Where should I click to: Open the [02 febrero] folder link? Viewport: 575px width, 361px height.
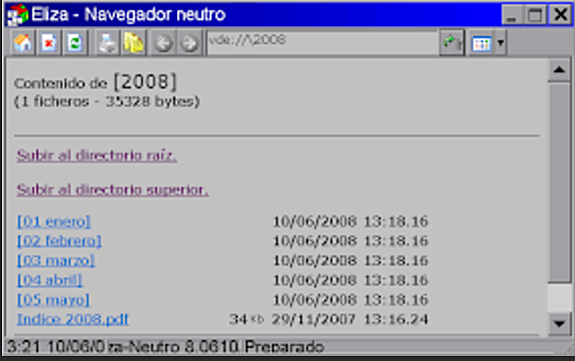pyautogui.click(x=59, y=241)
